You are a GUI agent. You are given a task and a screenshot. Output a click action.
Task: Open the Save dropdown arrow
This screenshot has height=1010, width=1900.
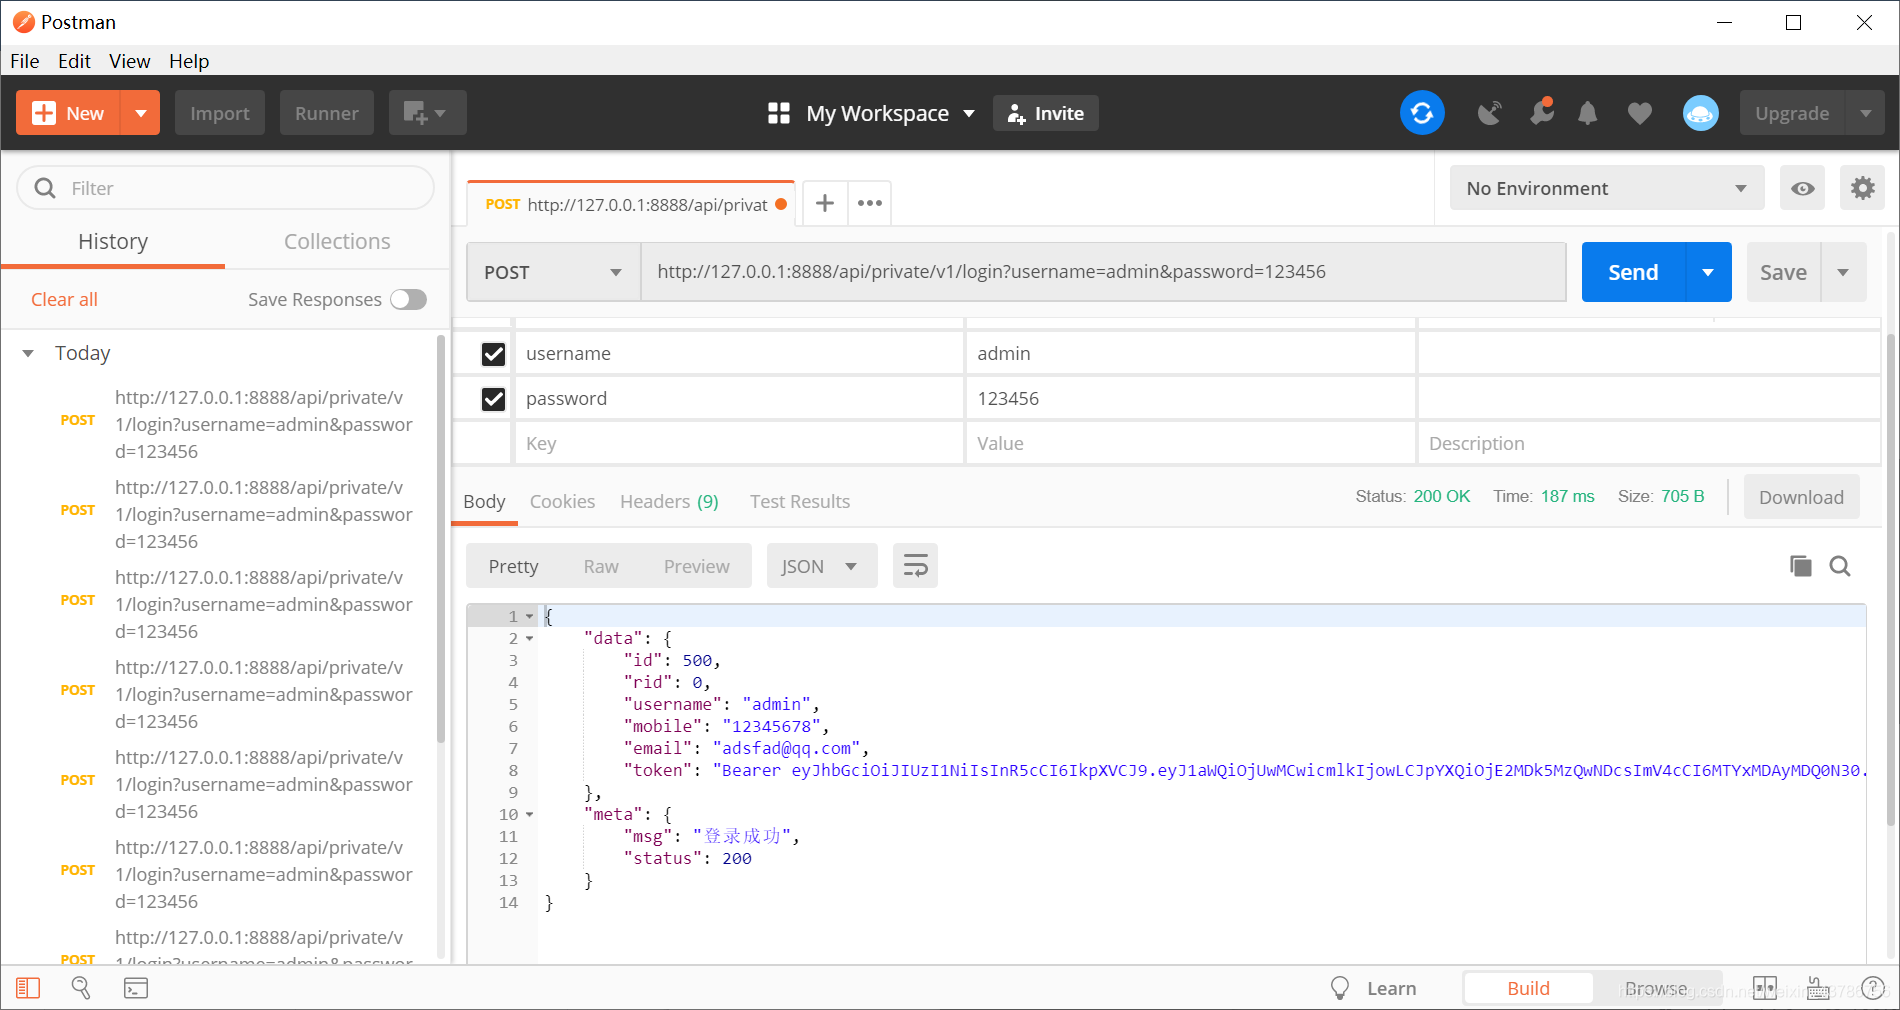pos(1843,272)
